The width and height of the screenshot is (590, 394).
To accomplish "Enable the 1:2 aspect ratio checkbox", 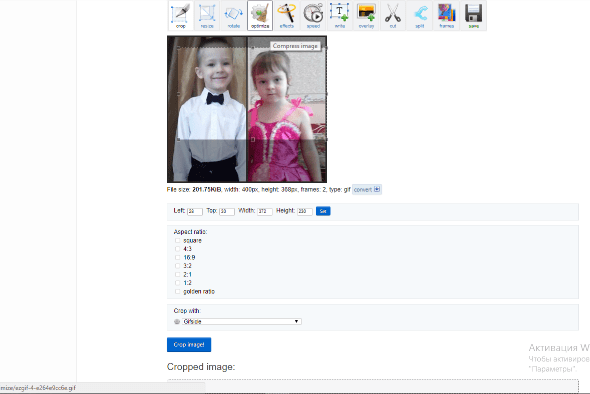I will click(177, 283).
